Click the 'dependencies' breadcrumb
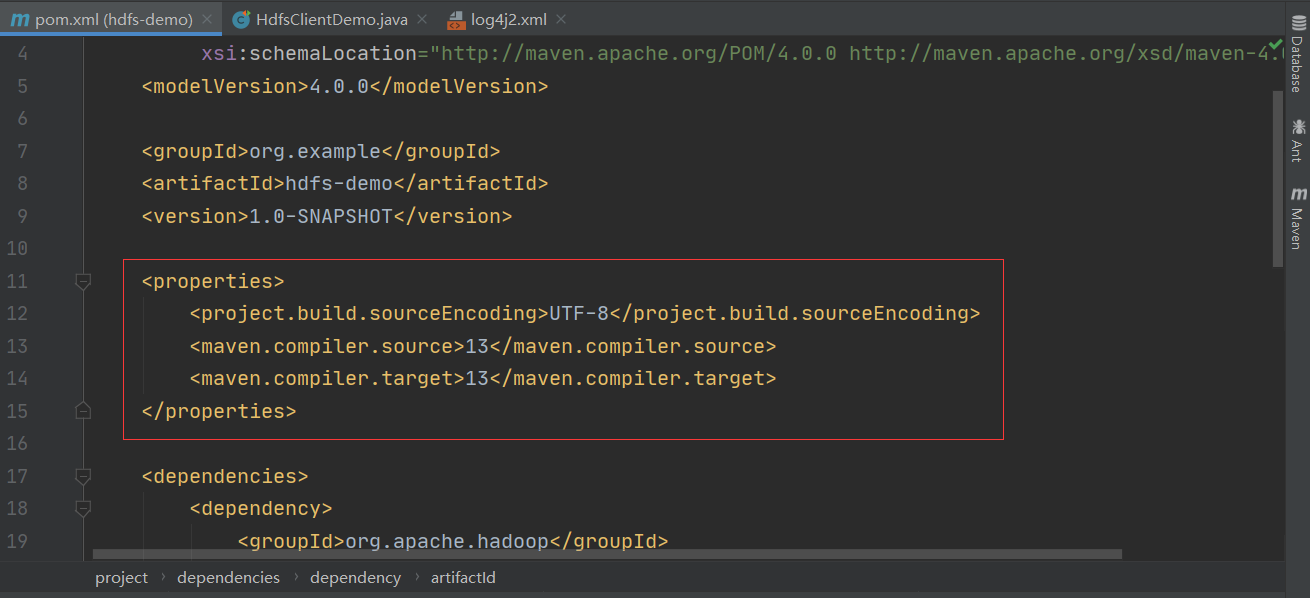The image size is (1310, 598). tap(228, 578)
